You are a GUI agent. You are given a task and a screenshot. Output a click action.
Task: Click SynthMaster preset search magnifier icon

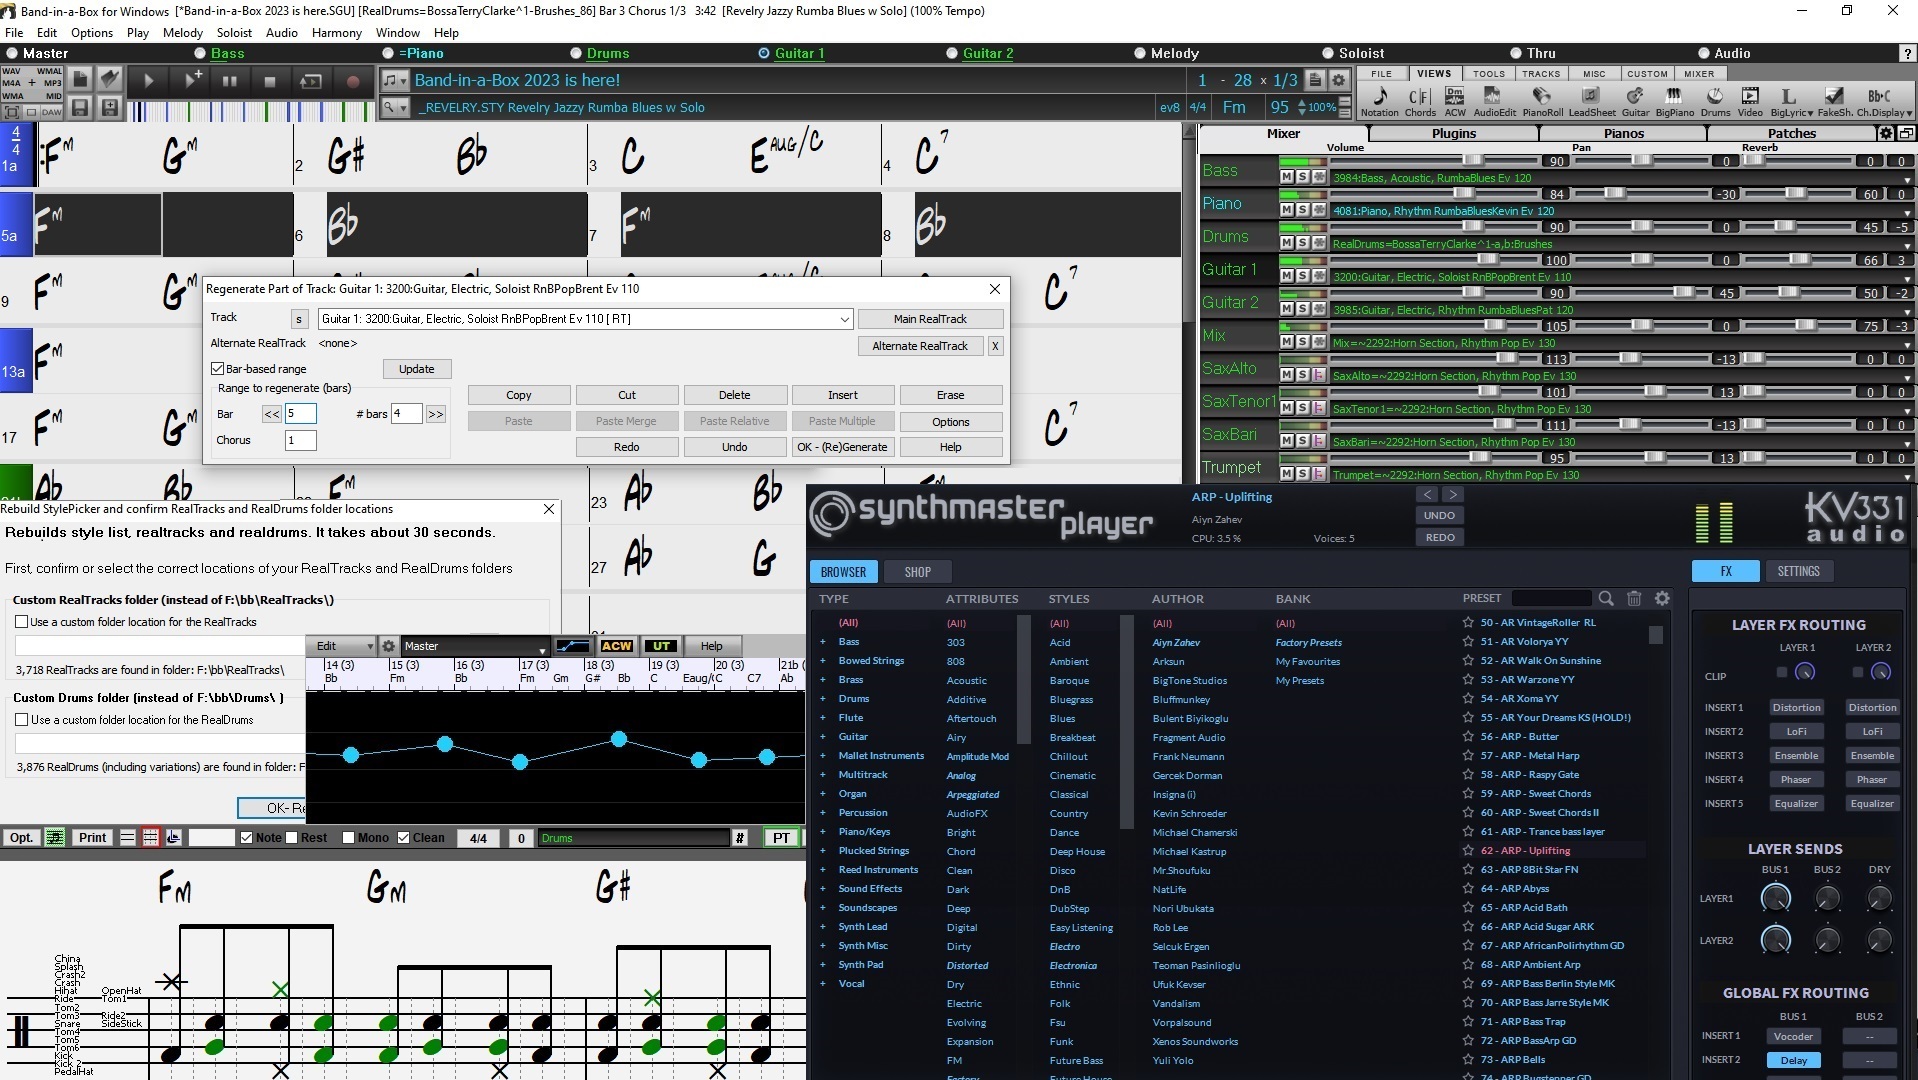(1606, 598)
